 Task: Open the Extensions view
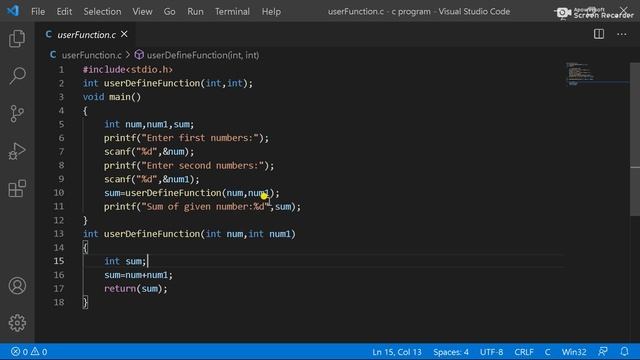(17, 189)
